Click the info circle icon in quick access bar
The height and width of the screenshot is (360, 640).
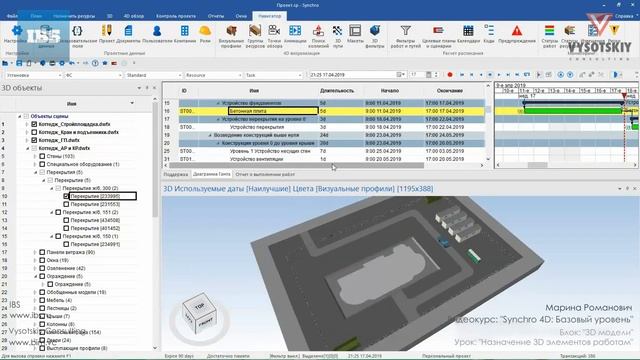[95, 63]
